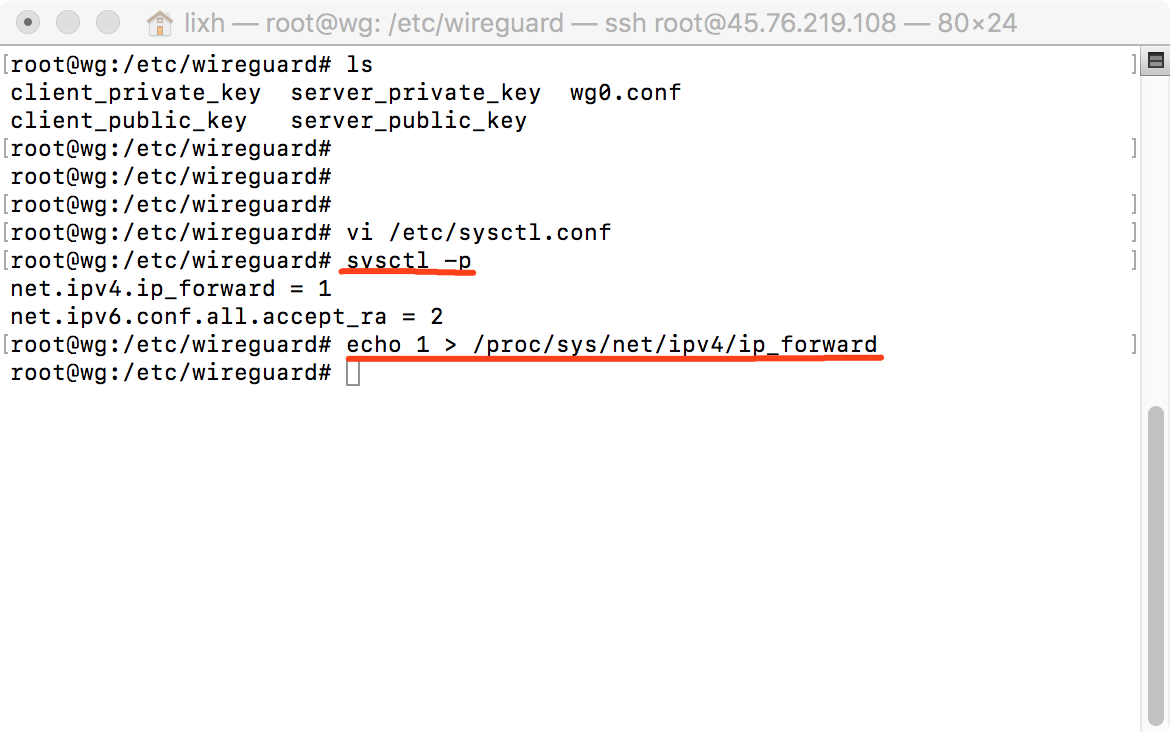Click the server_public_key filename

click(x=409, y=121)
